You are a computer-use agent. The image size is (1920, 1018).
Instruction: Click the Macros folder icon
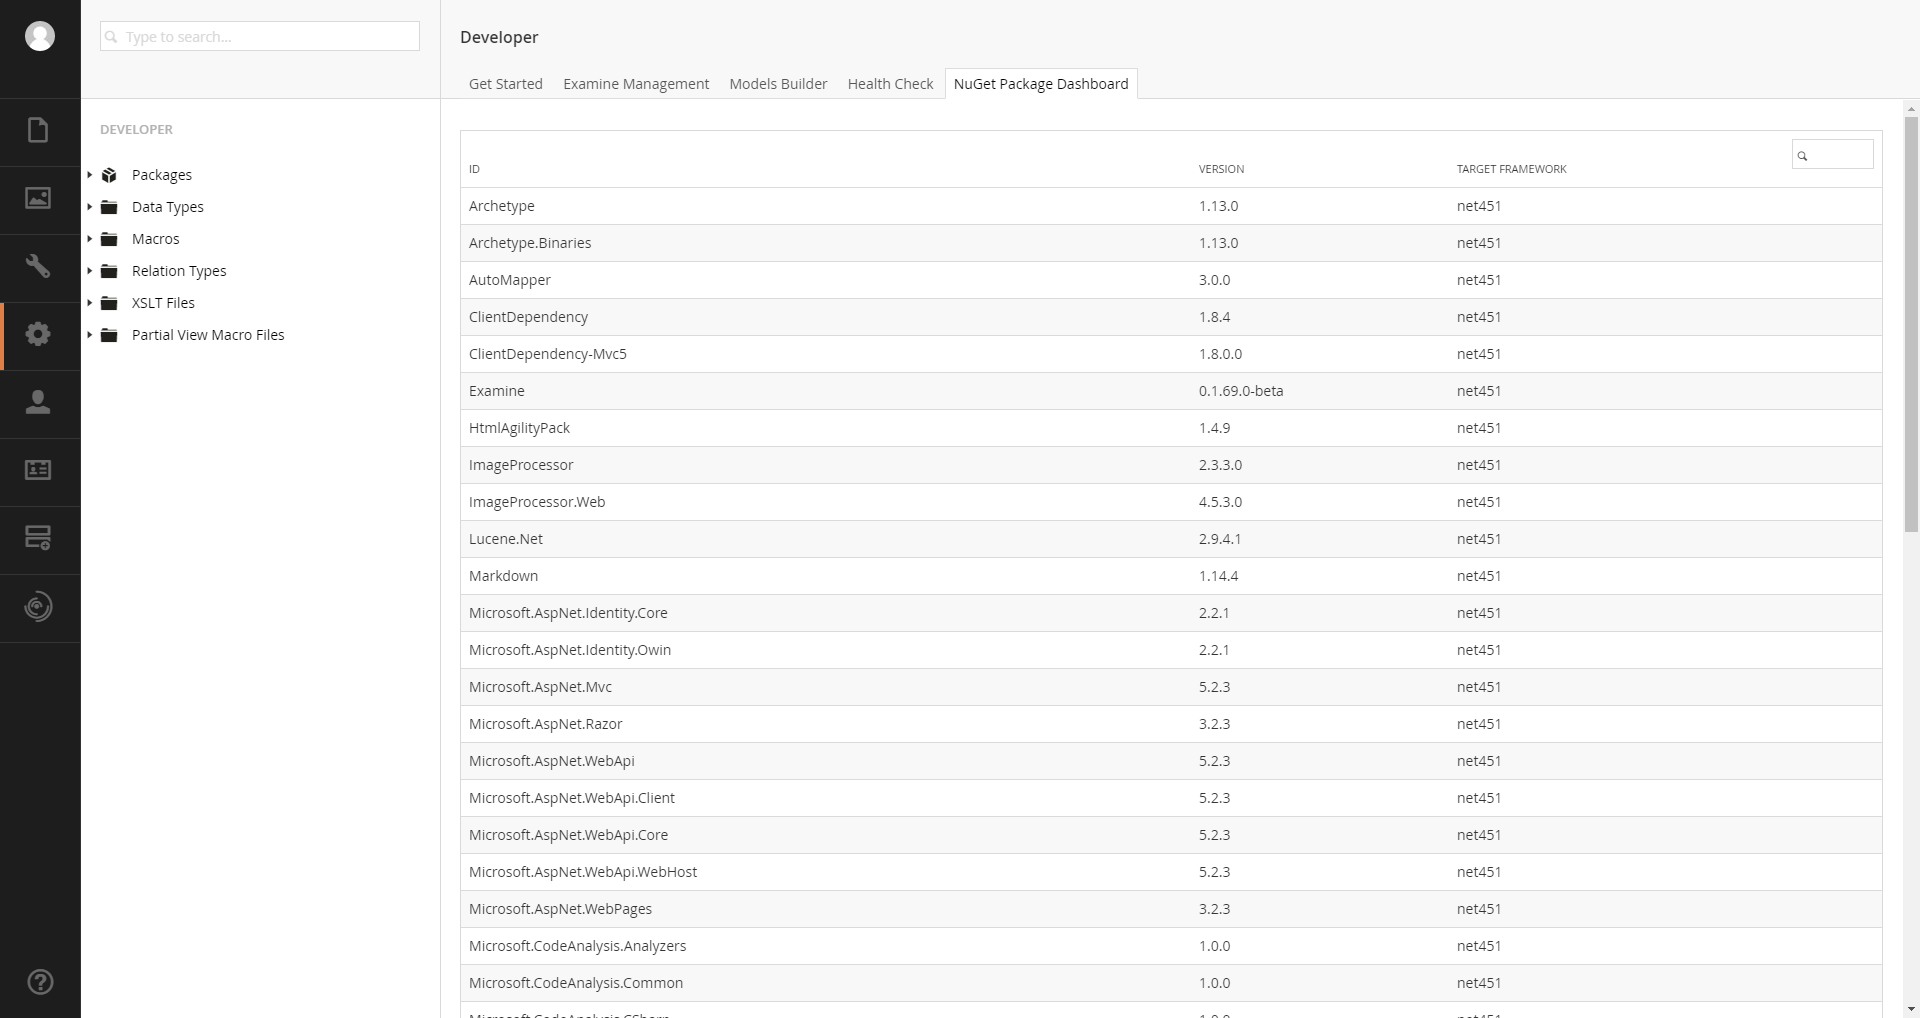pyautogui.click(x=110, y=239)
